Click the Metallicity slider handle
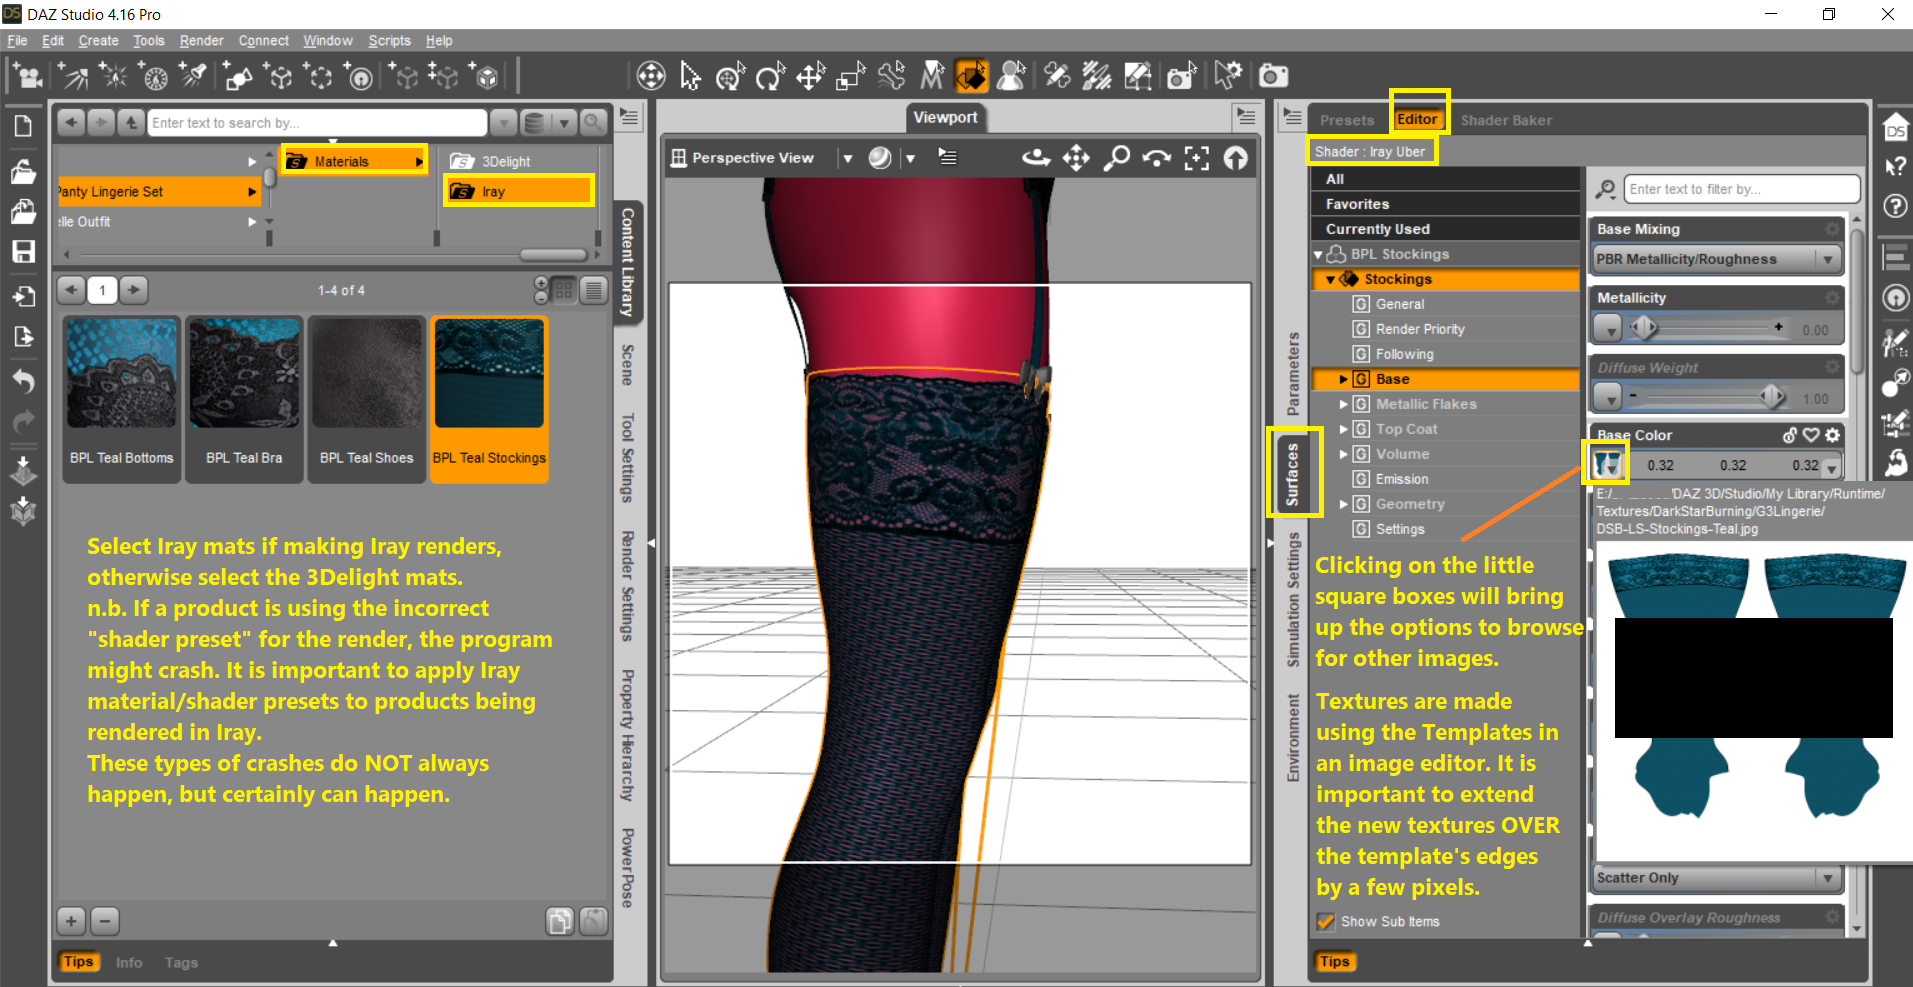 coord(1644,328)
